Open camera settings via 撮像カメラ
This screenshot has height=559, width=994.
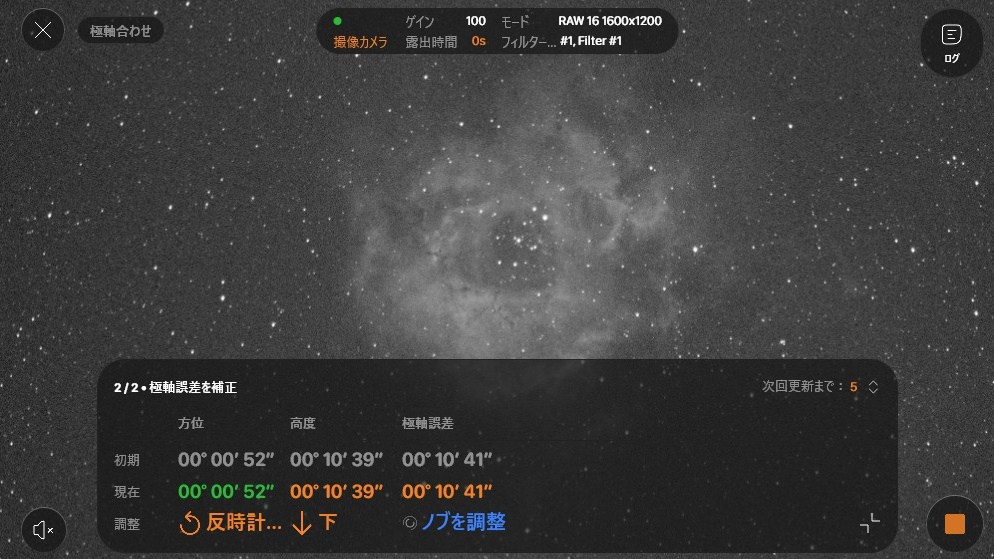click(360, 42)
